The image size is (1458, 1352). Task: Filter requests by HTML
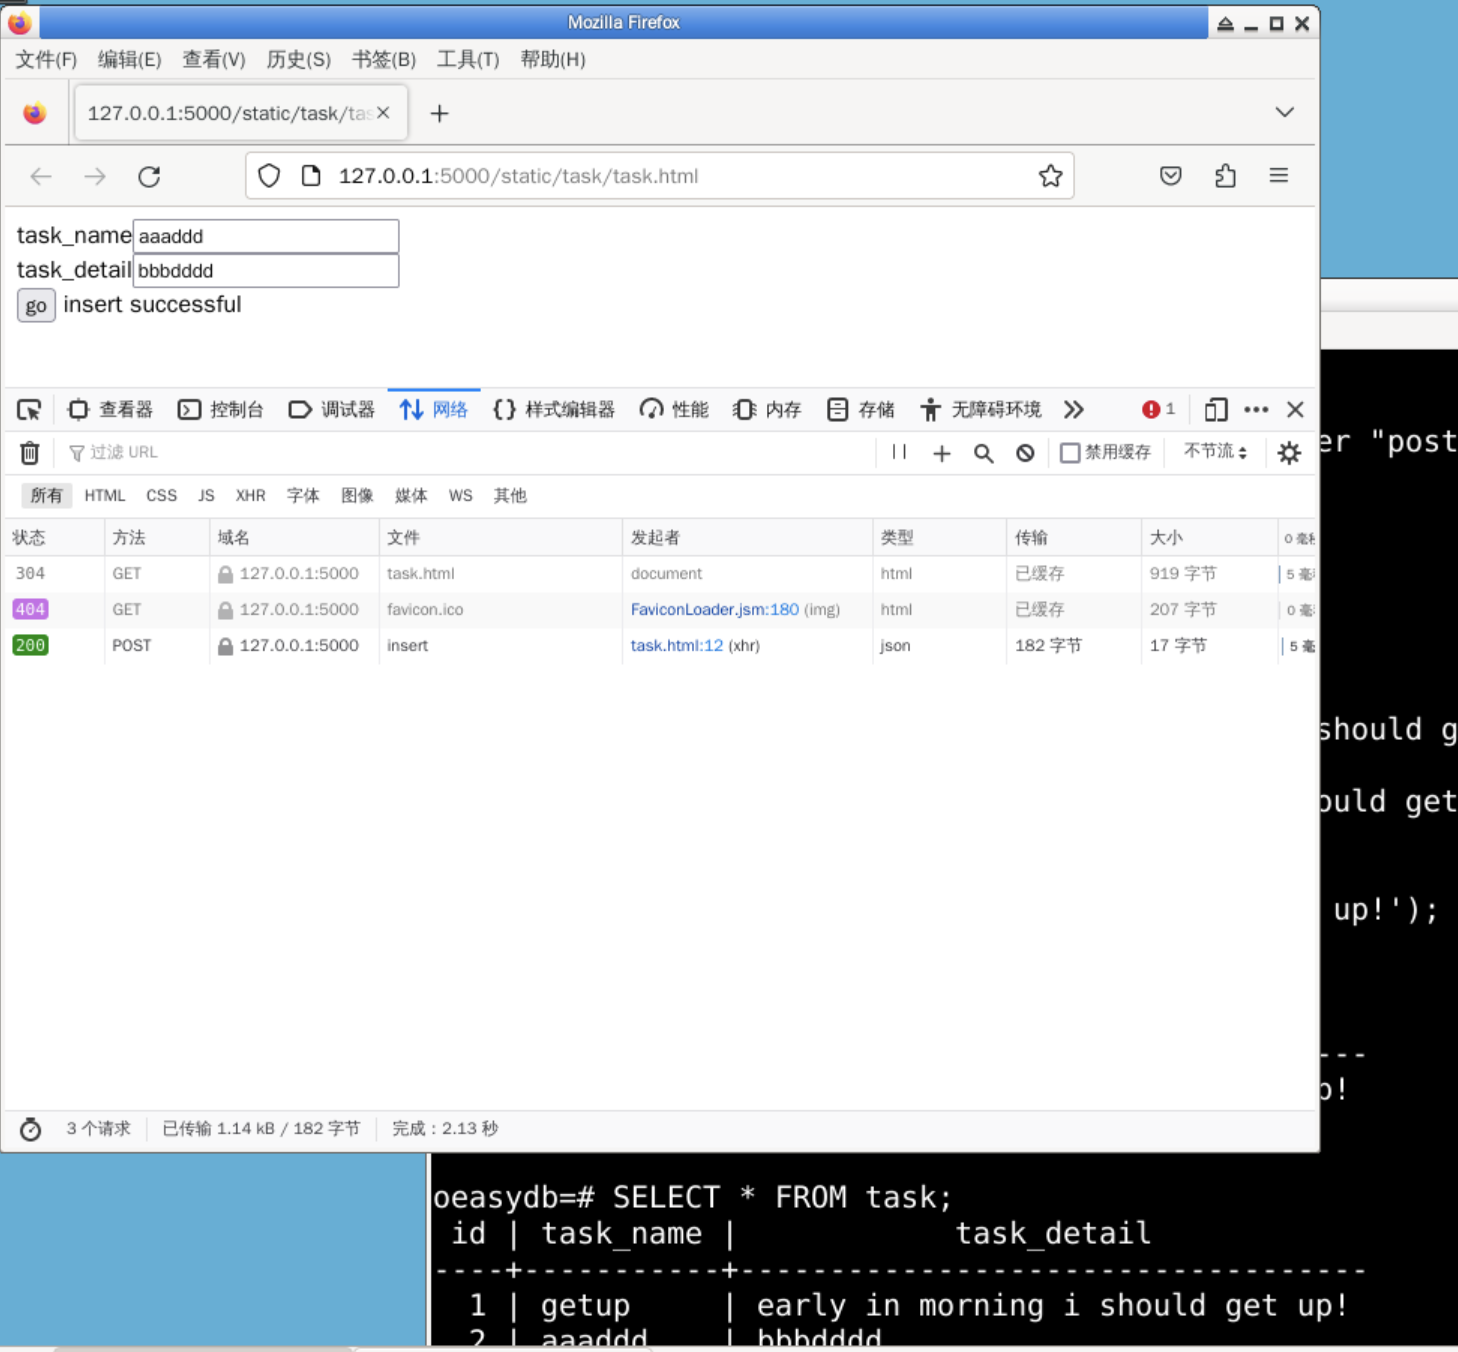[x=105, y=496]
